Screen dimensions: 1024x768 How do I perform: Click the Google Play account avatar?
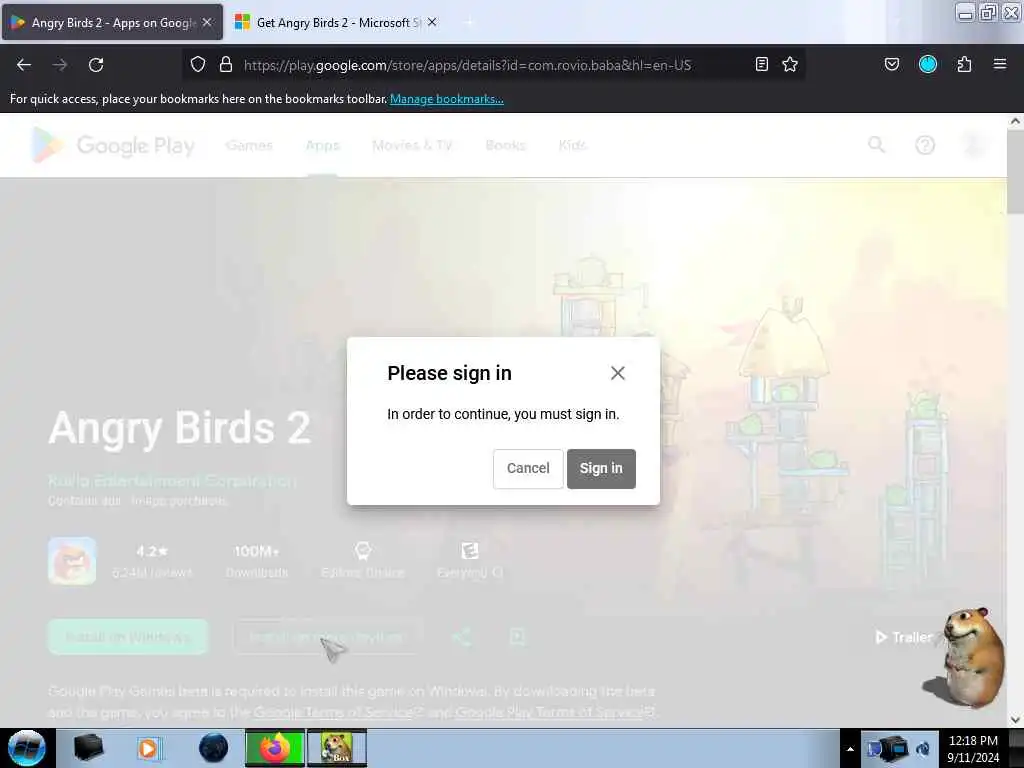click(x=974, y=145)
